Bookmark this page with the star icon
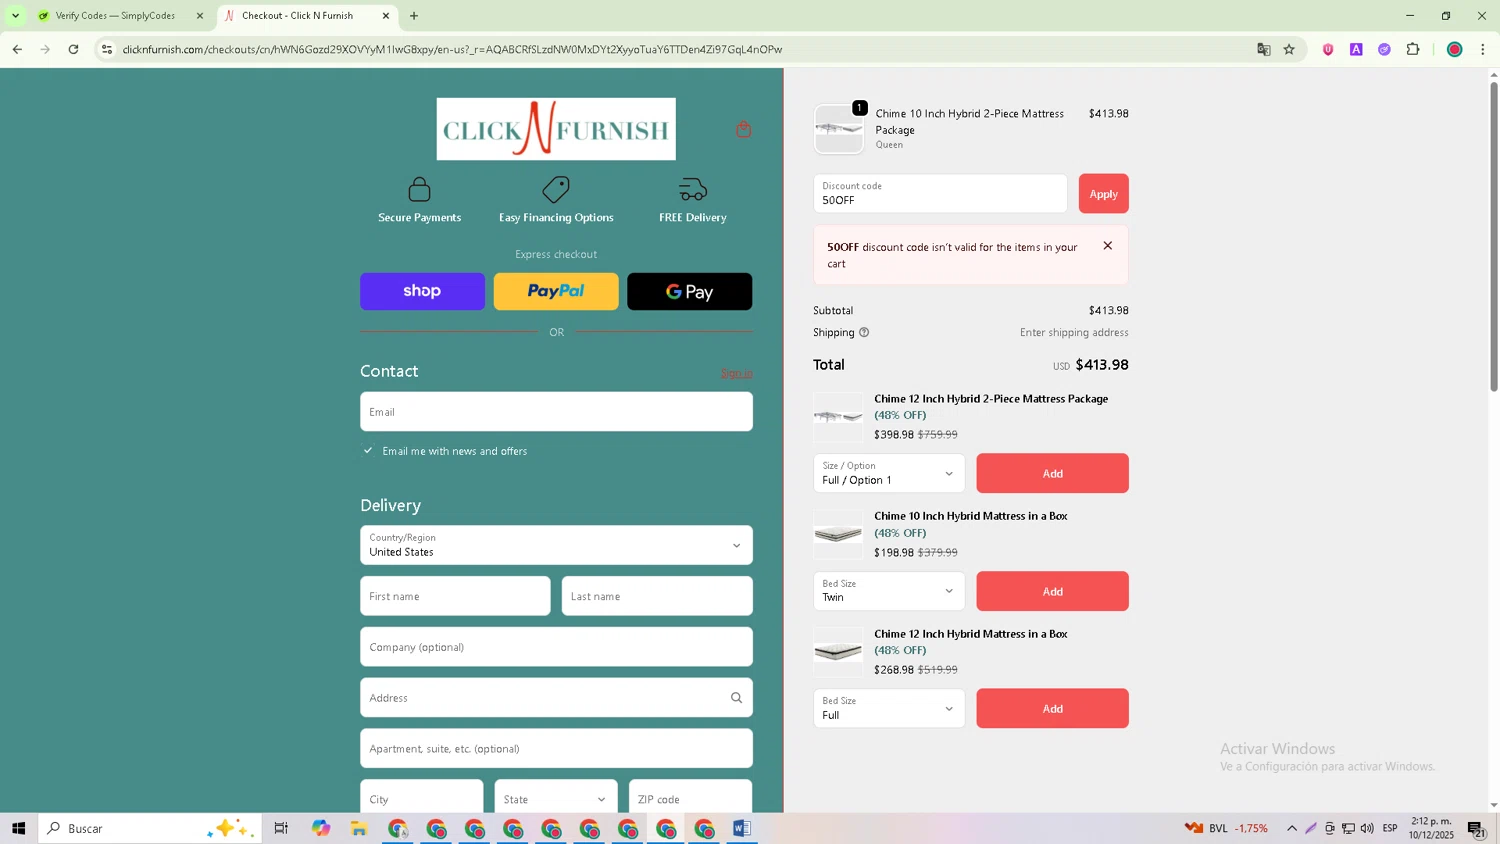Screen dimensions: 1500x844 (1289, 49)
